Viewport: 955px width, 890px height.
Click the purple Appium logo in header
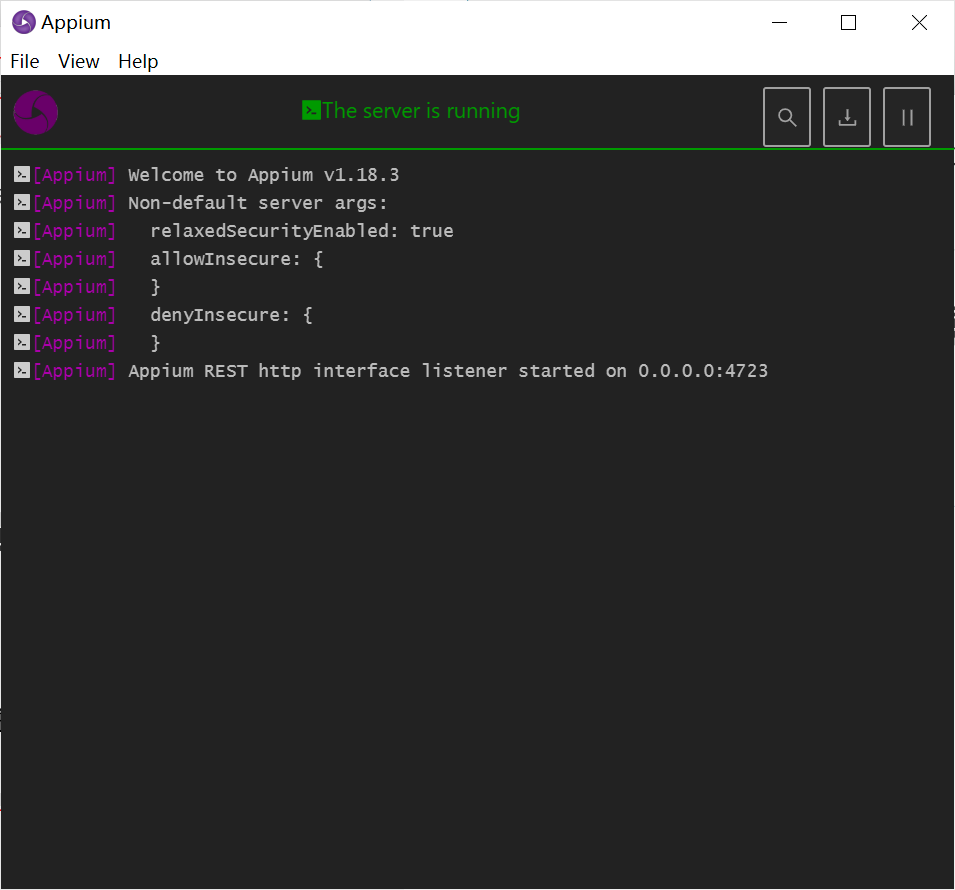coord(36,112)
